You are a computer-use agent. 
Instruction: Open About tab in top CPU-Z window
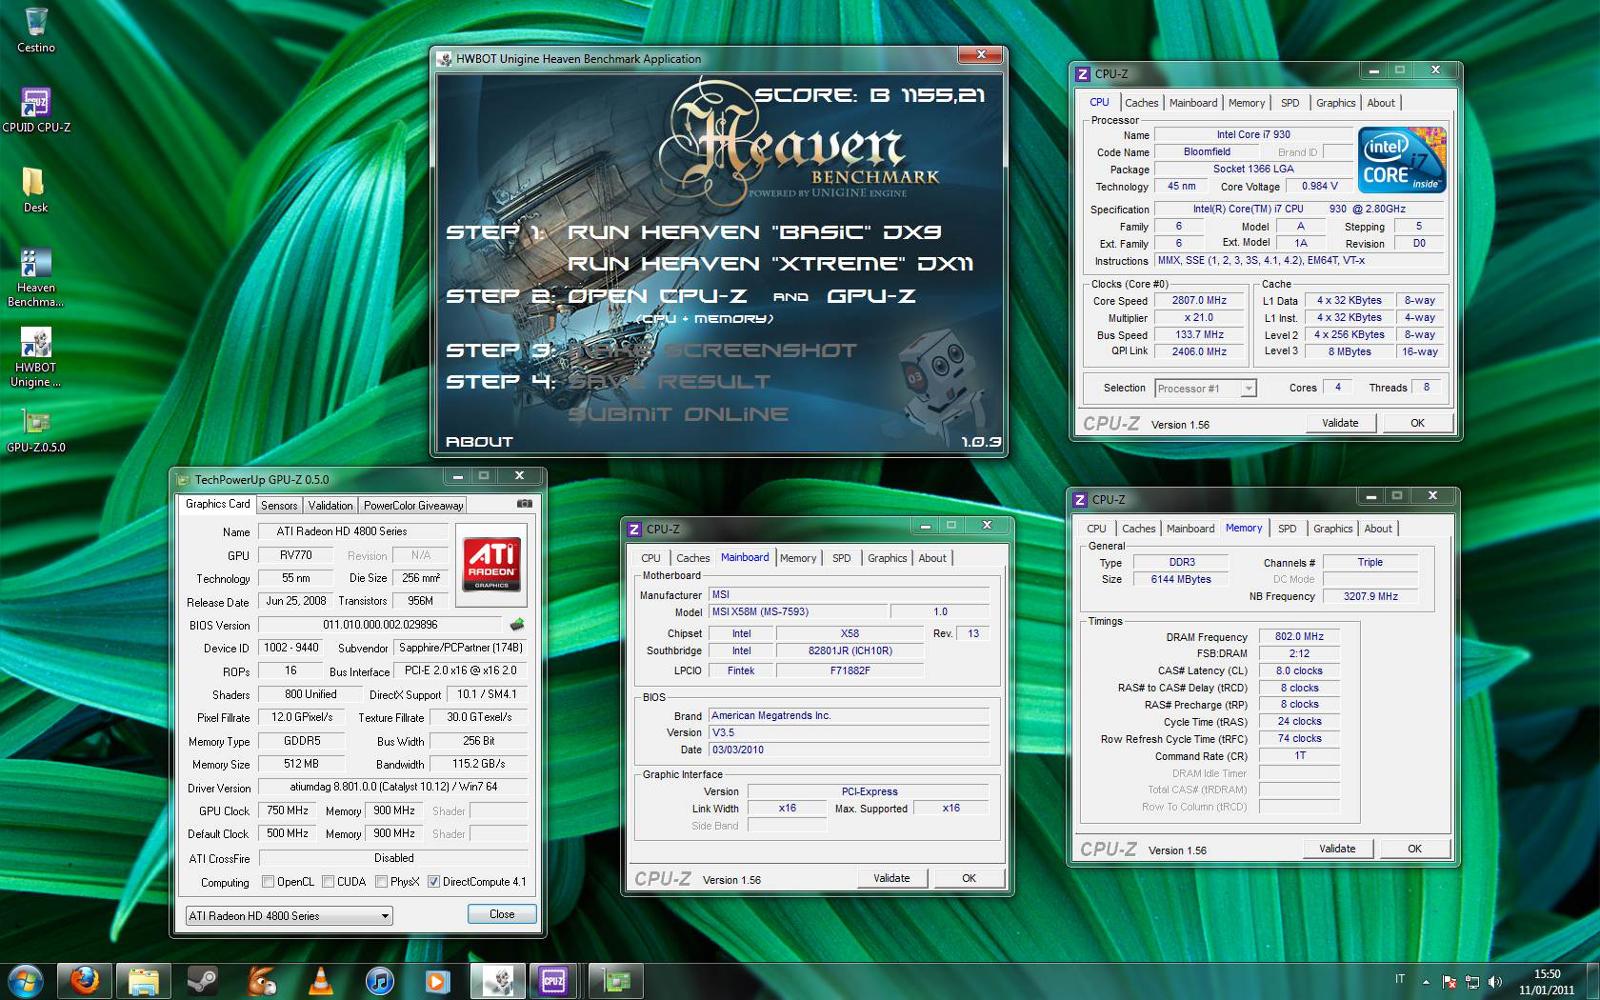[x=1381, y=103]
